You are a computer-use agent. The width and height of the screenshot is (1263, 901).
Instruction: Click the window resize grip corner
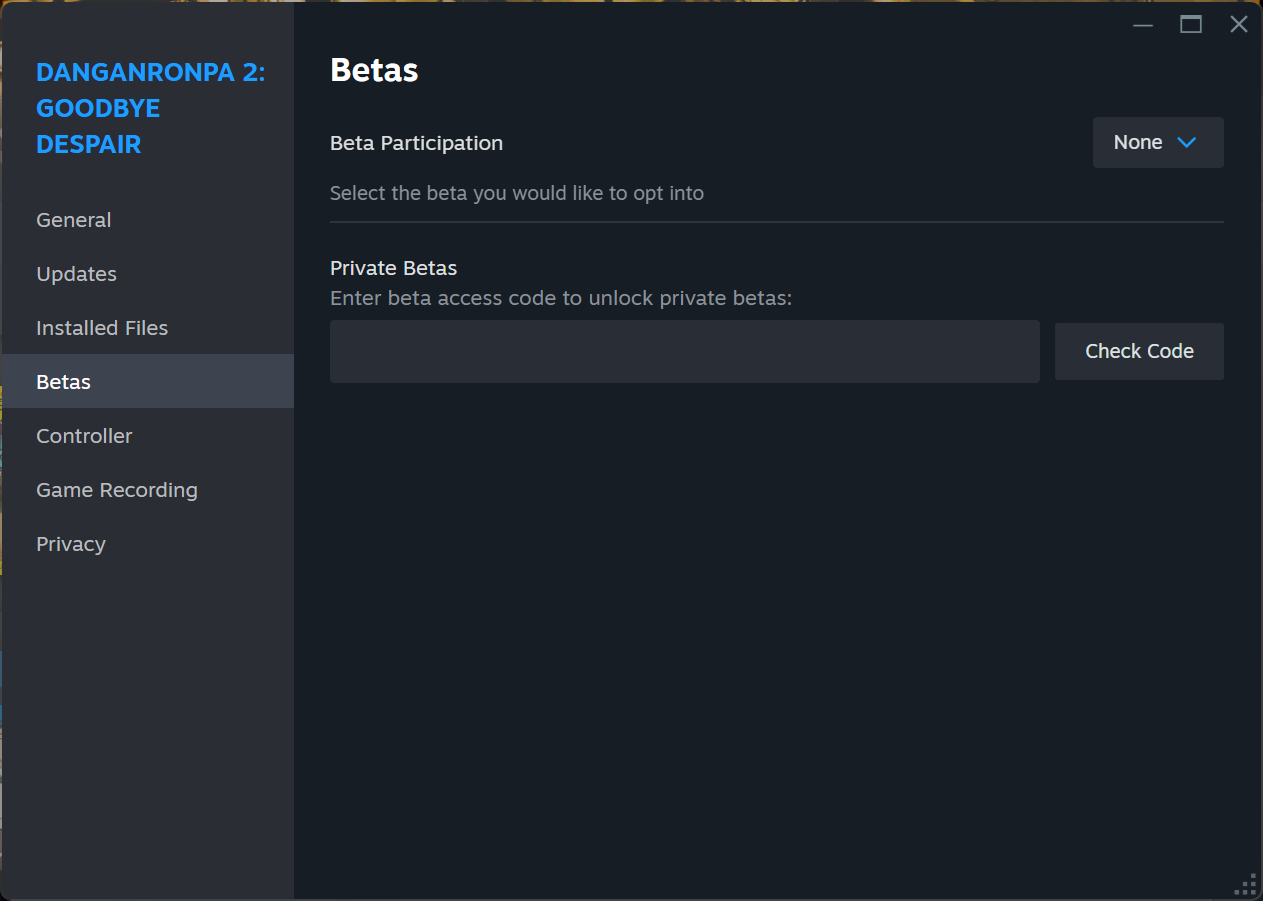pos(1247,885)
